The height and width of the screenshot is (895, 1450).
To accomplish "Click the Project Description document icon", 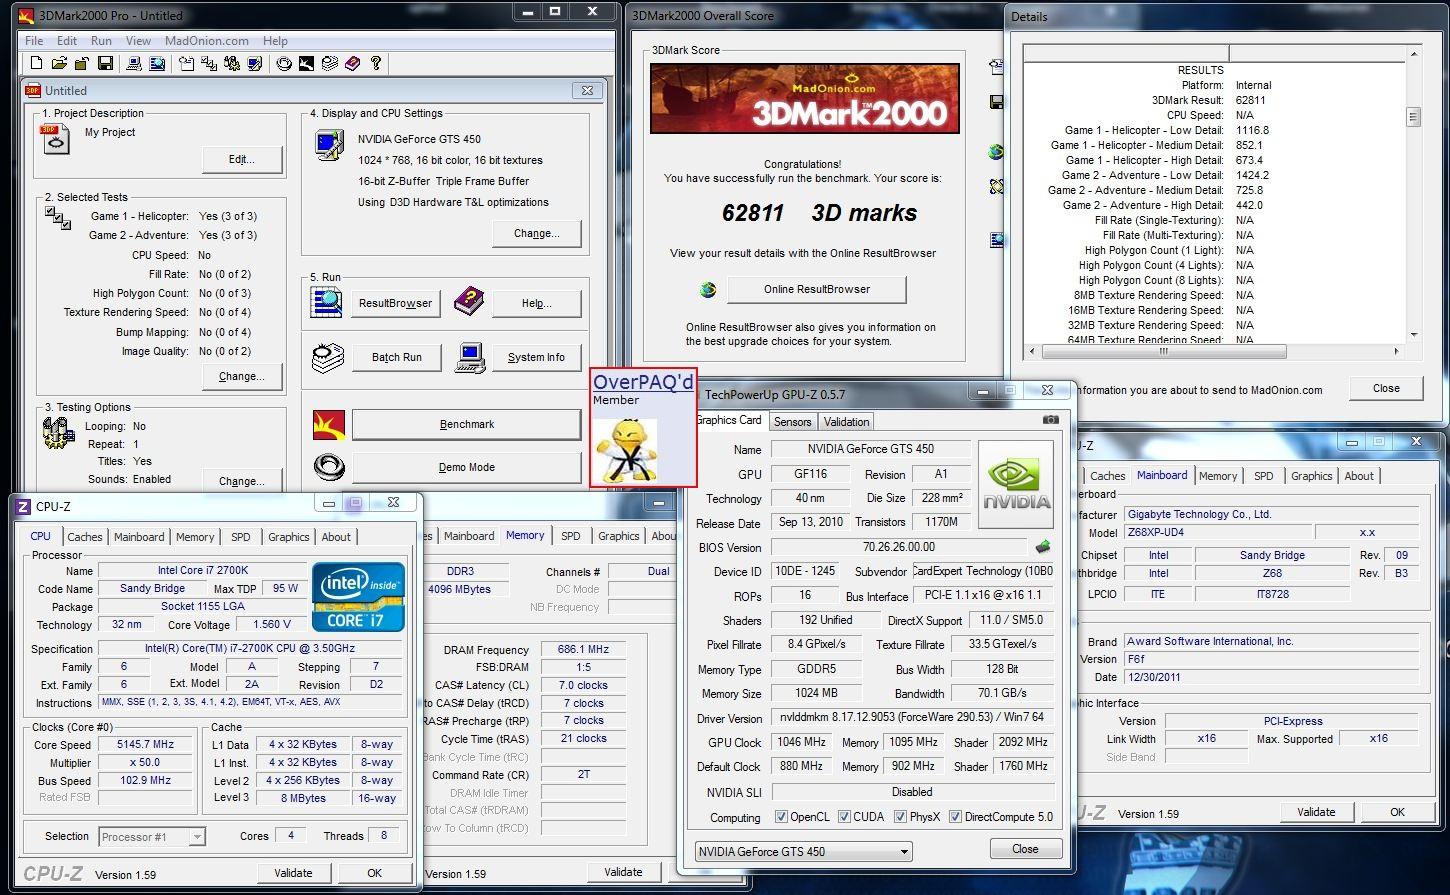I will coord(56,140).
